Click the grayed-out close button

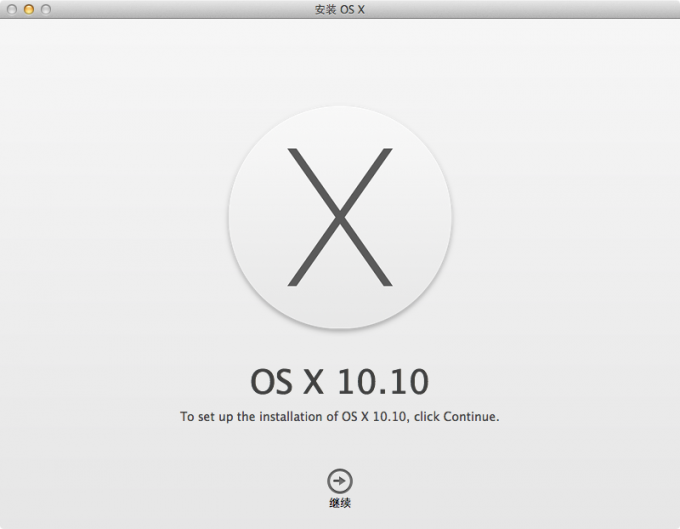pyautogui.click(x=12, y=9)
